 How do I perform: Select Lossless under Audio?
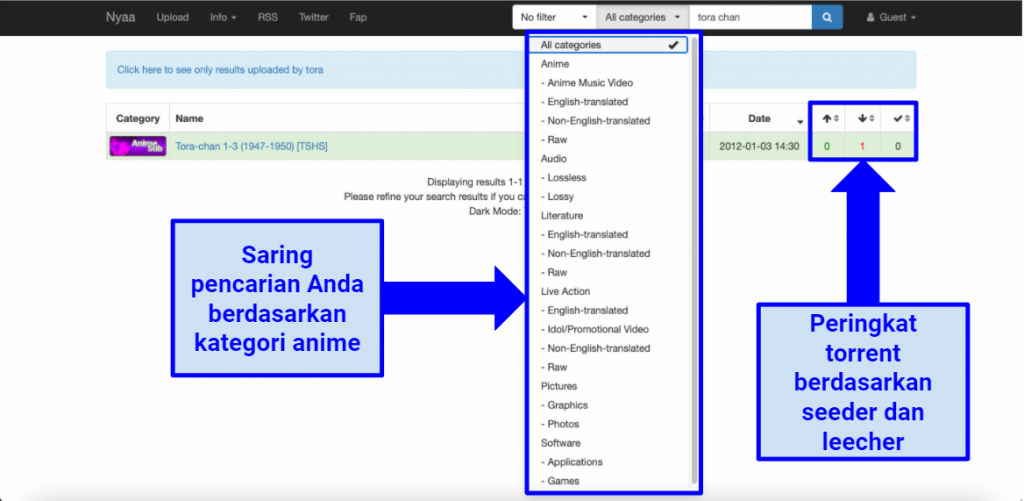click(x=566, y=178)
